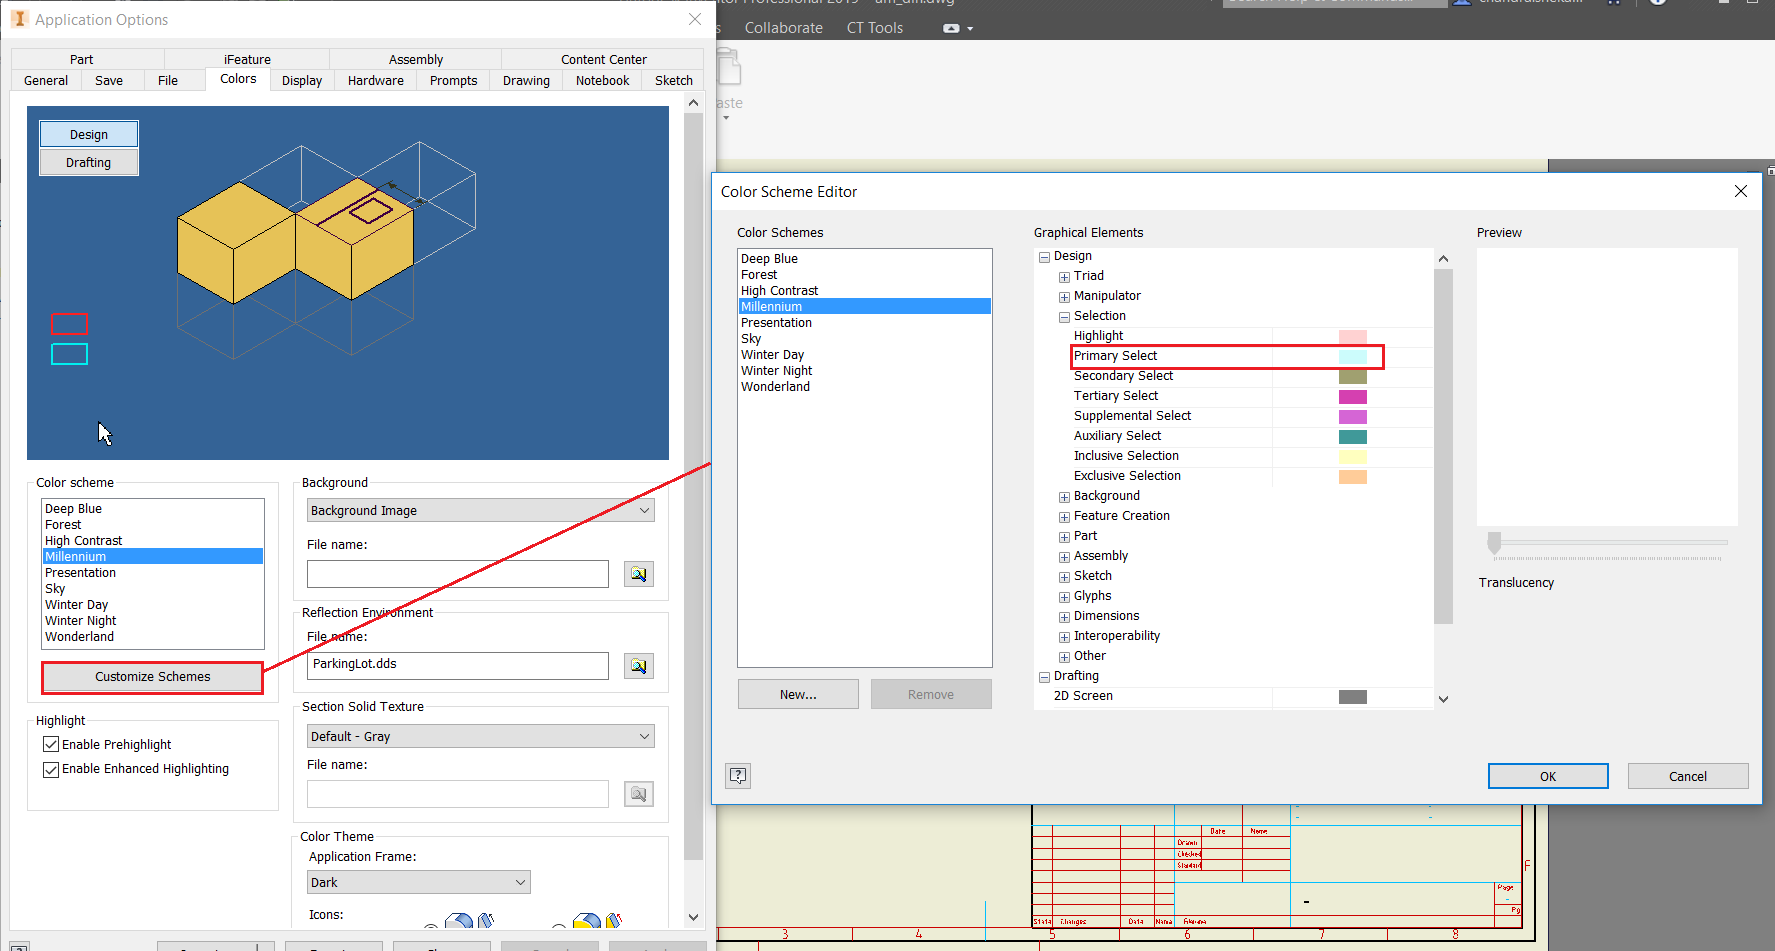Browse for a Background Image file

click(638, 573)
